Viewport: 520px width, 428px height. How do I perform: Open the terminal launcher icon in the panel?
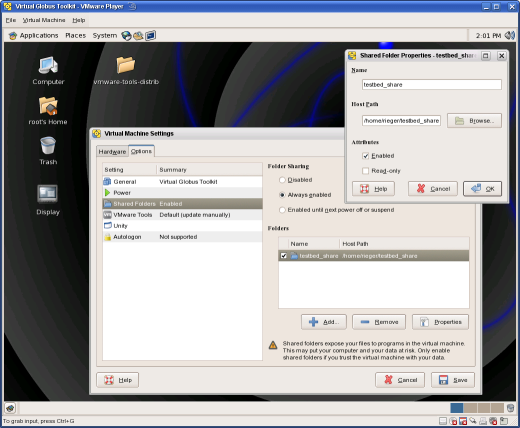coord(150,35)
